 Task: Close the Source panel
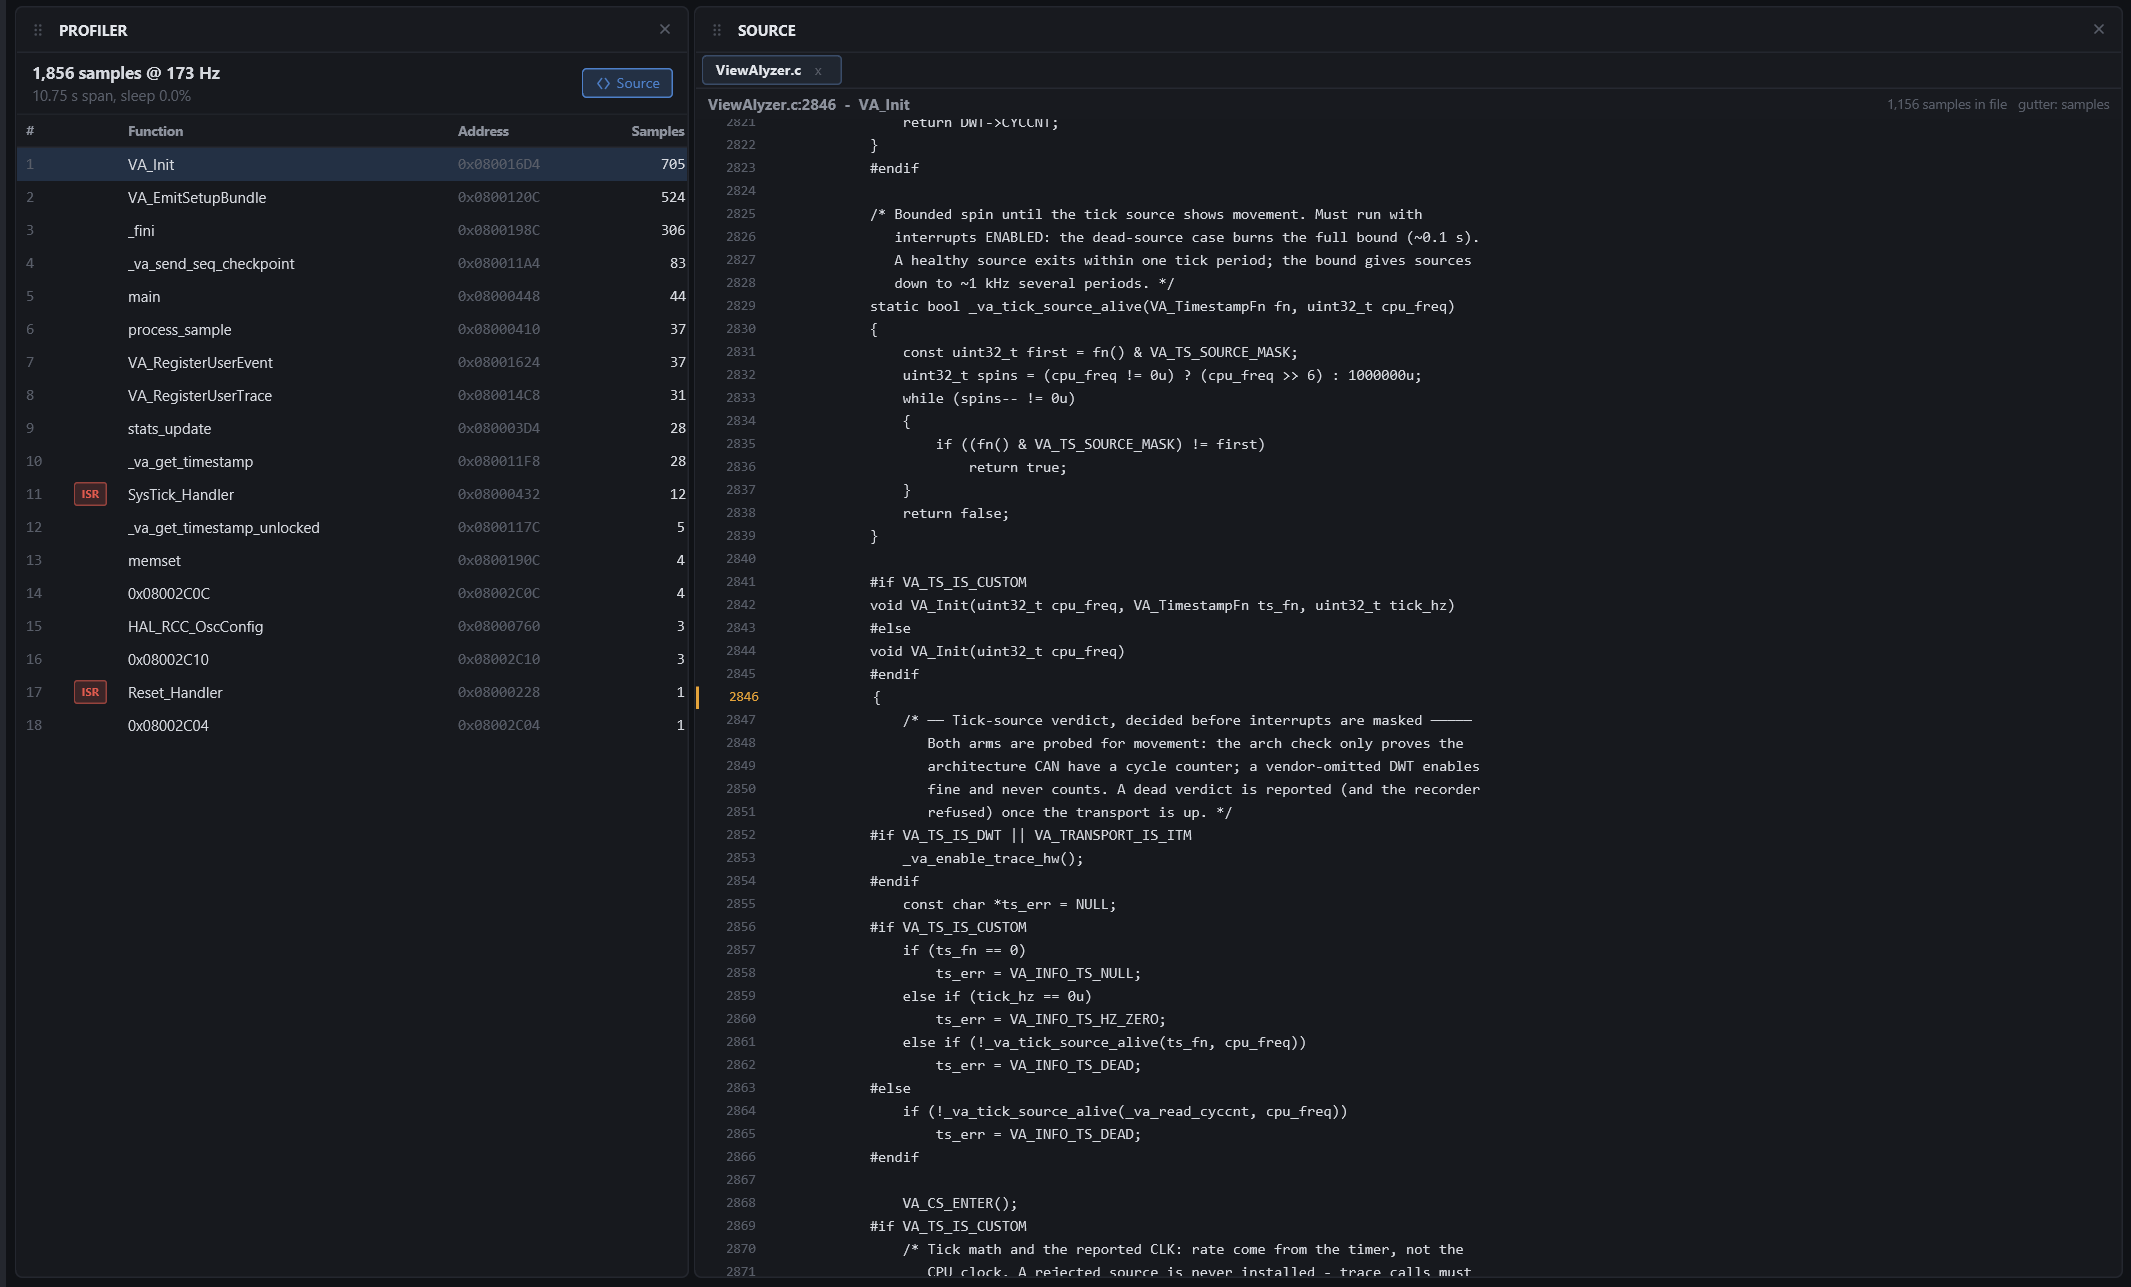pos(2099,30)
